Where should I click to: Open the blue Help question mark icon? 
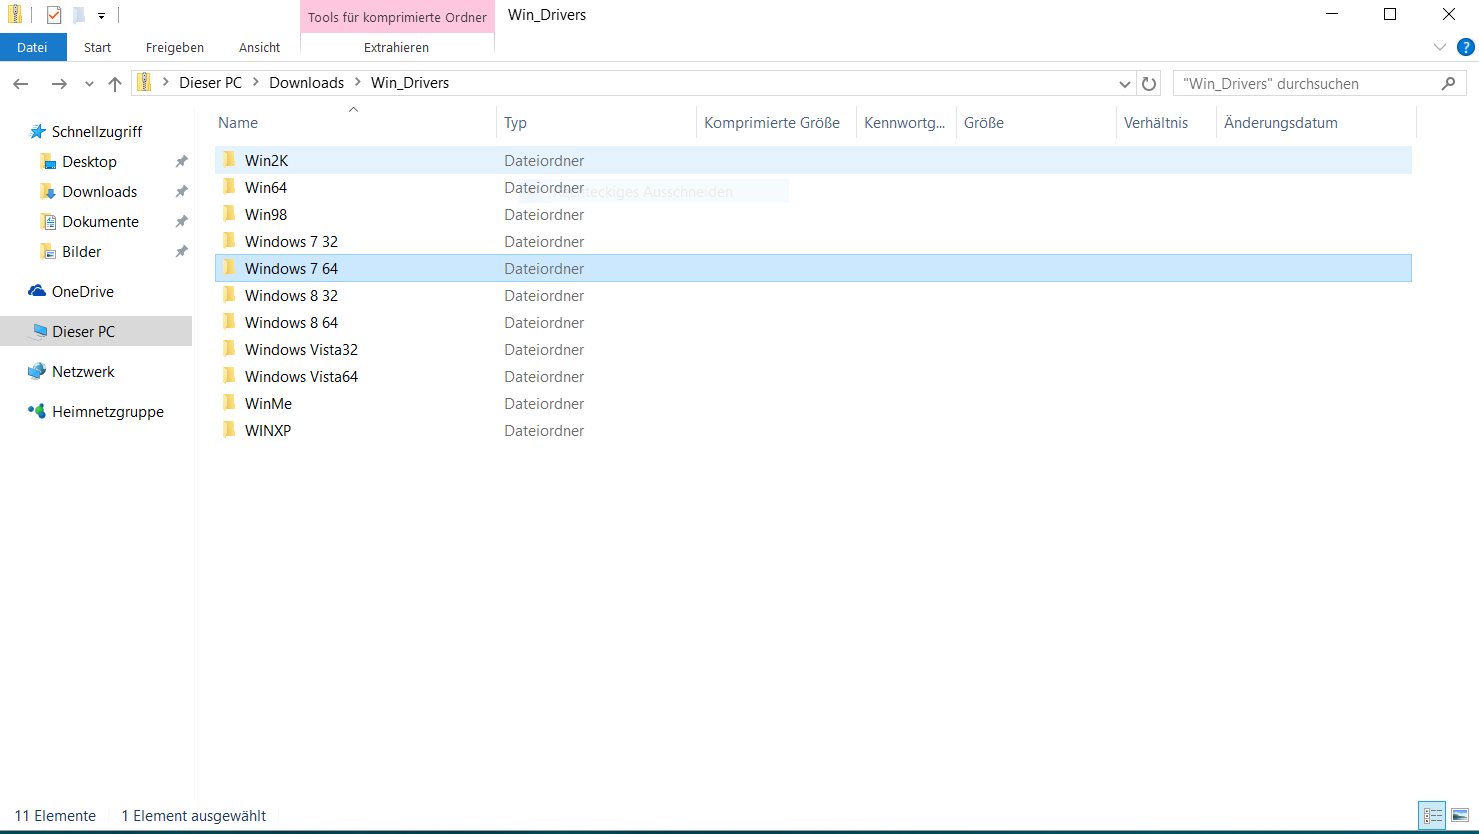tap(1466, 47)
